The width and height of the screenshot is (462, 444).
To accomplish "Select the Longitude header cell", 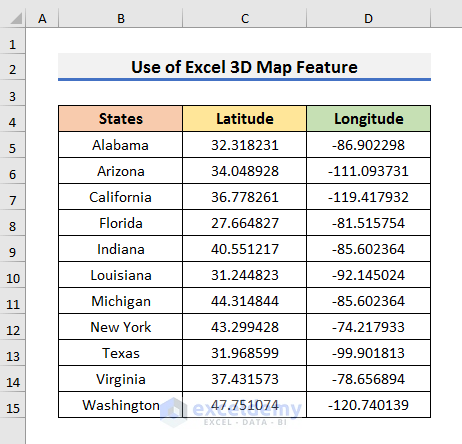I will [x=368, y=119].
